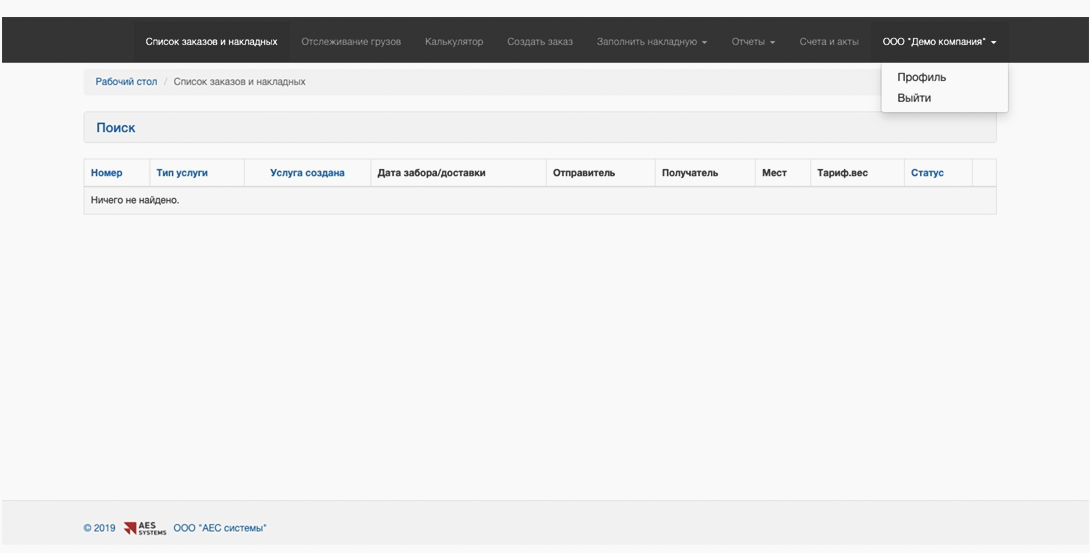Select Профиль from the account menu
The image size is (1090, 553).
pos(921,77)
